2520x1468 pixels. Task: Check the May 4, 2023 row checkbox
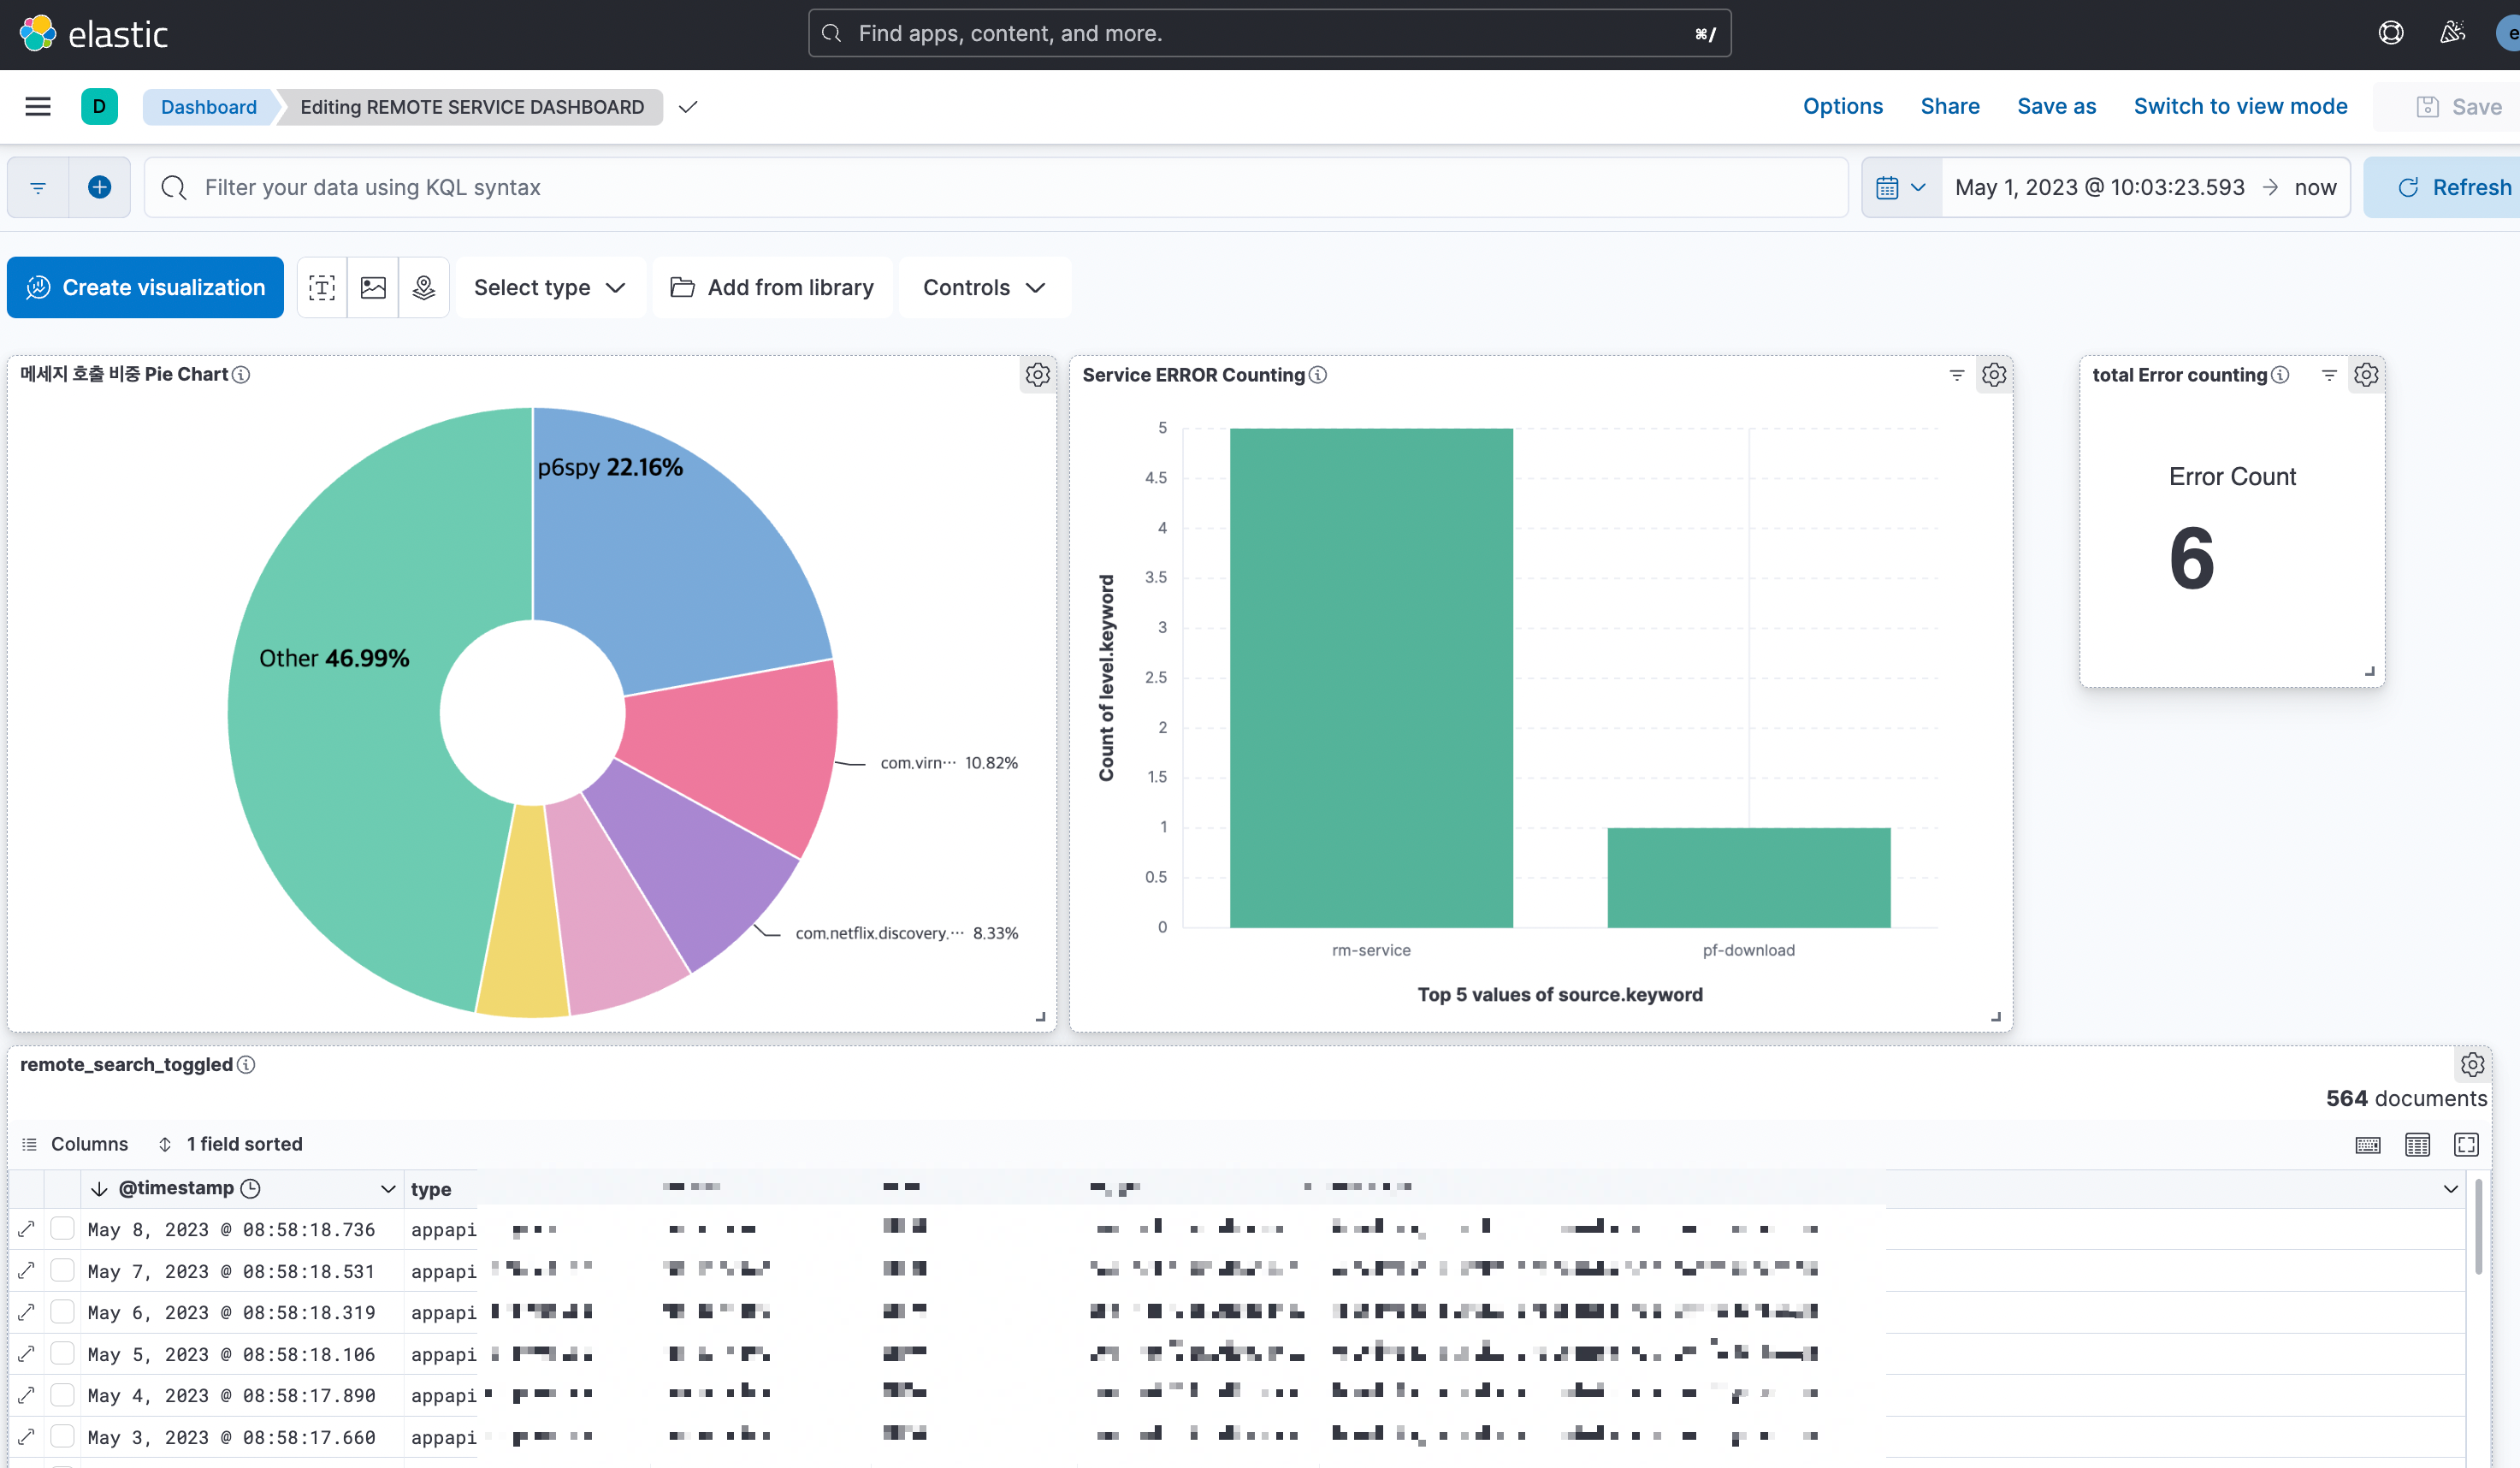62,1394
